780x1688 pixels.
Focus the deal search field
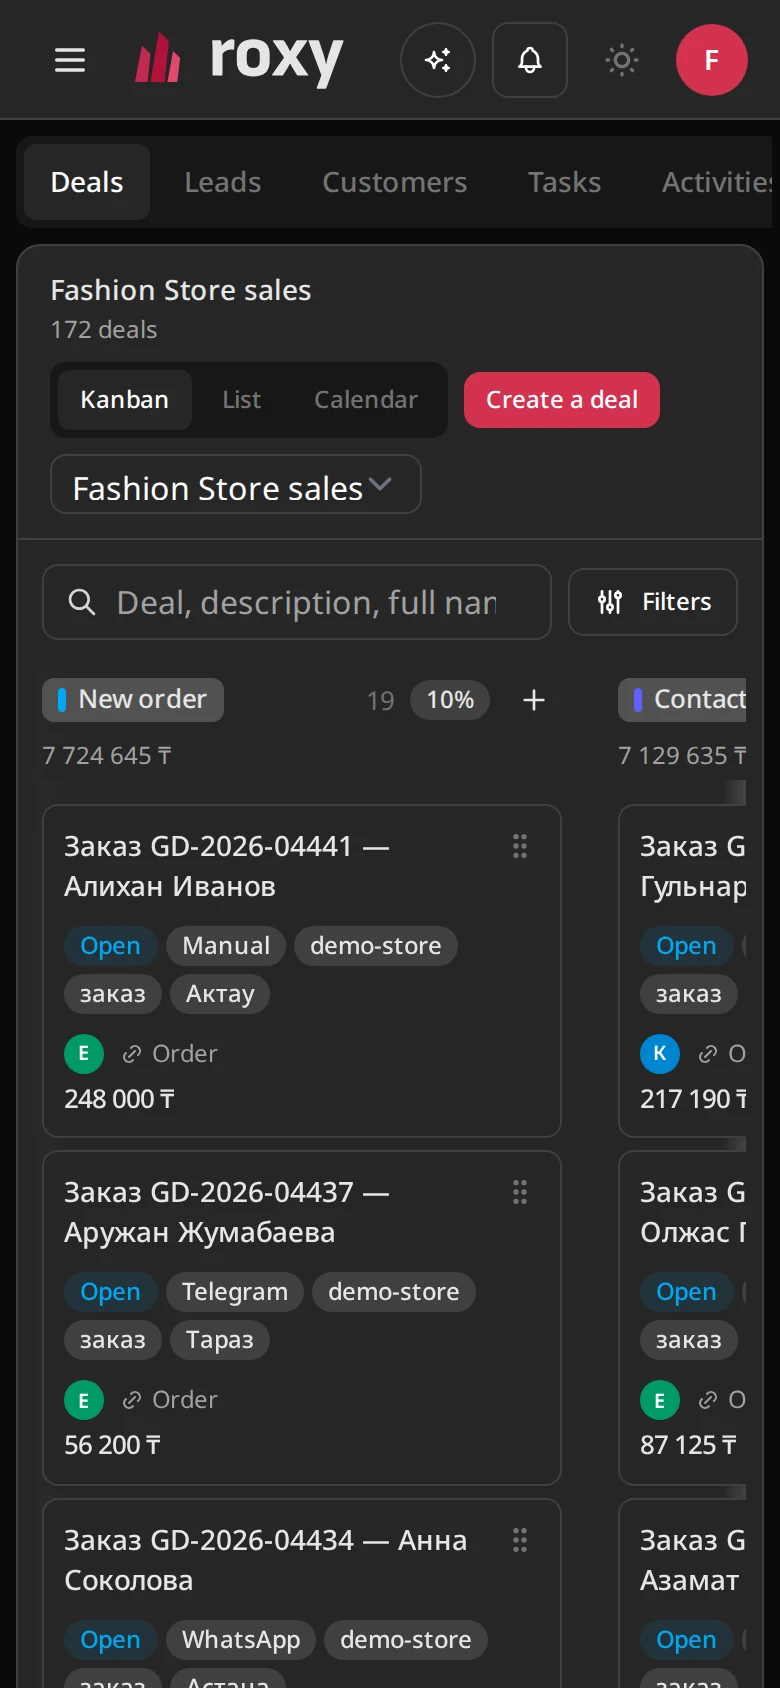[x=297, y=602]
